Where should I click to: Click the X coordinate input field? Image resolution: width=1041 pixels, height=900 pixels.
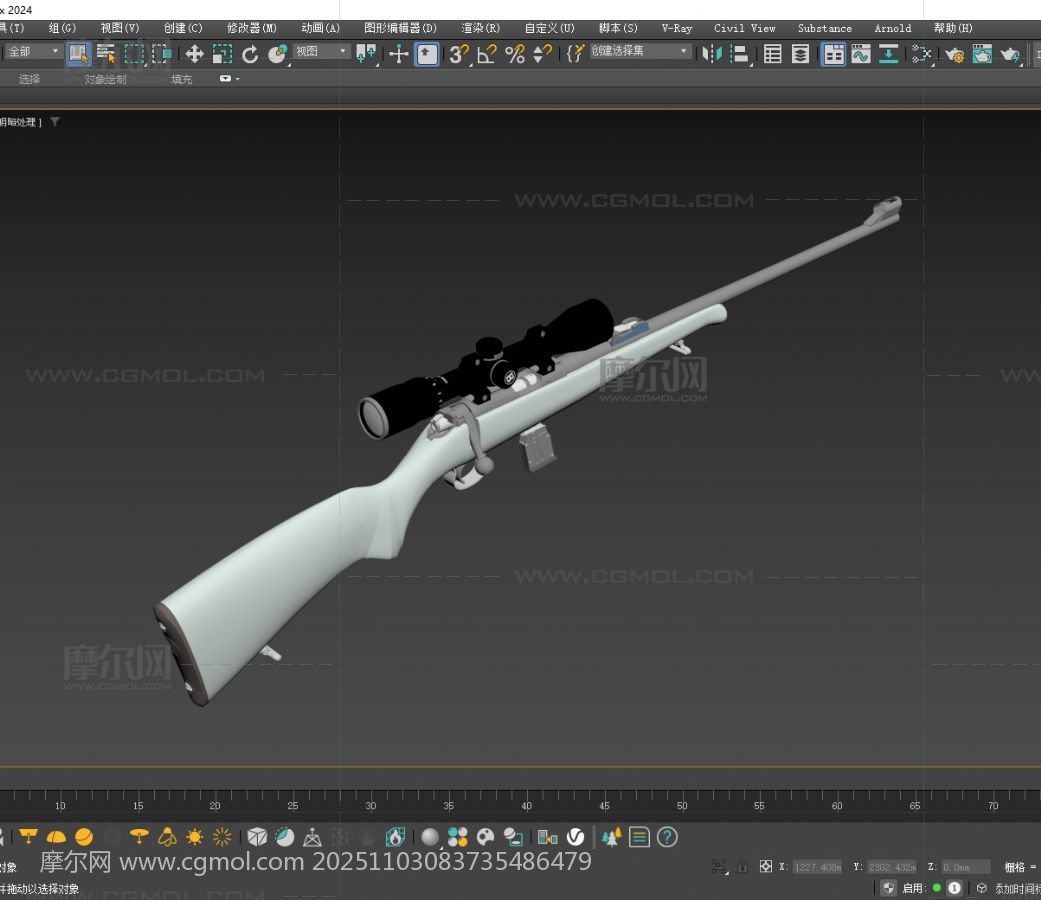(817, 867)
